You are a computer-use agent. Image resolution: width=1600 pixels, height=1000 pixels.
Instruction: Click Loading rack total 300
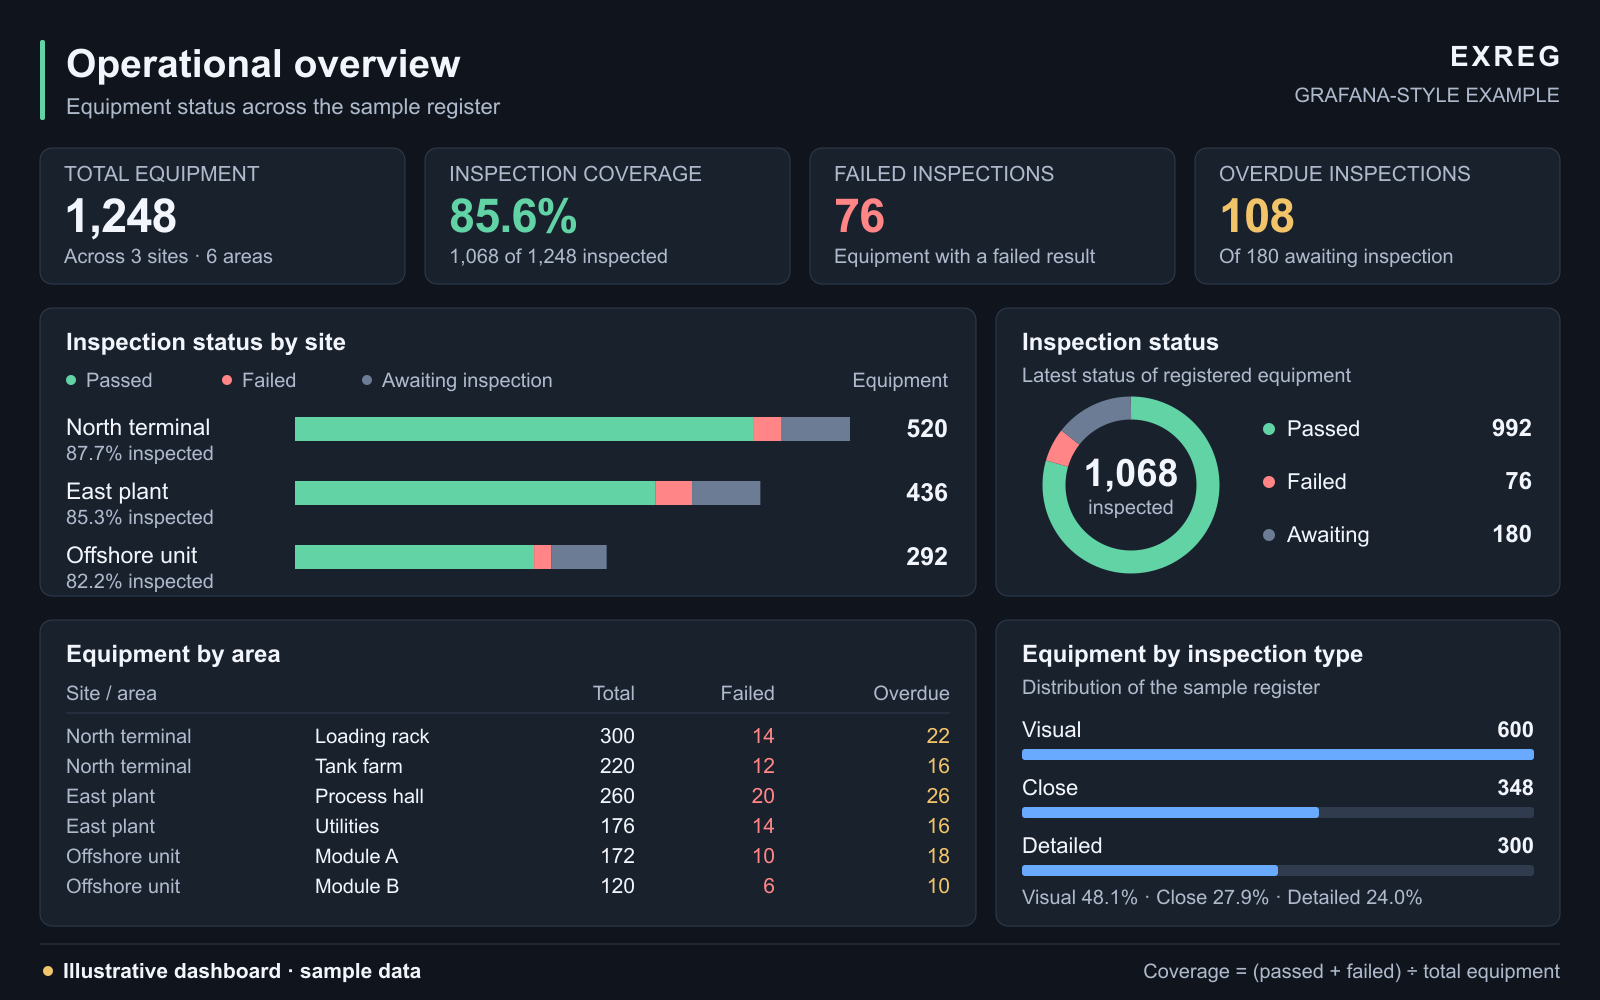pyautogui.click(x=617, y=736)
